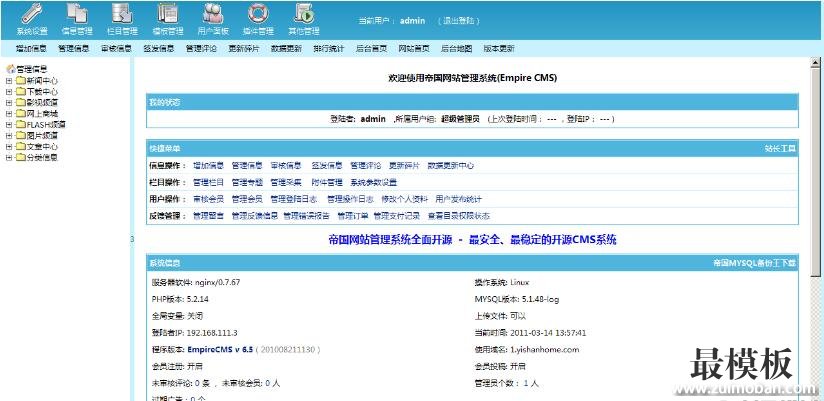Open 管理反馈信息 link

pyautogui.click(x=255, y=216)
